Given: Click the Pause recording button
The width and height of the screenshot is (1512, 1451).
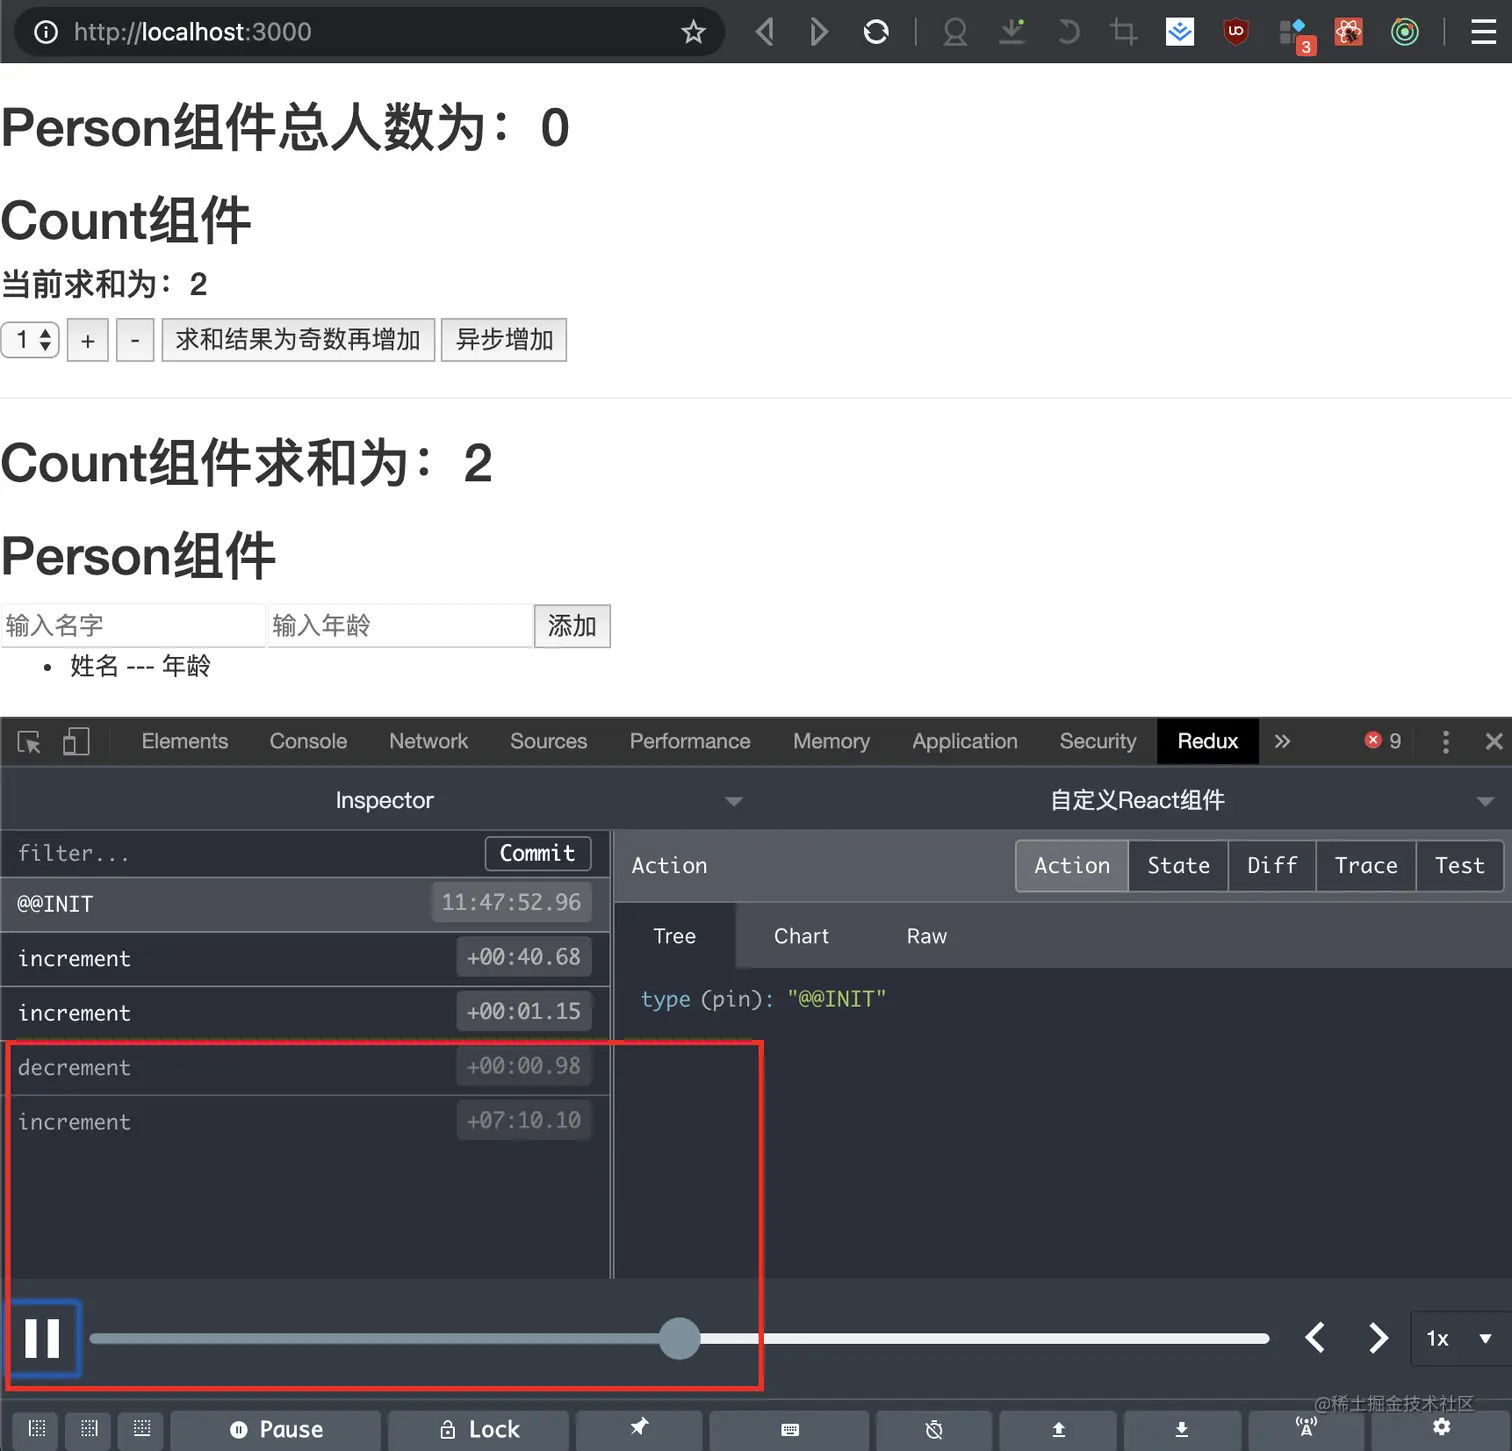Looking at the screenshot, I should point(276,1430).
